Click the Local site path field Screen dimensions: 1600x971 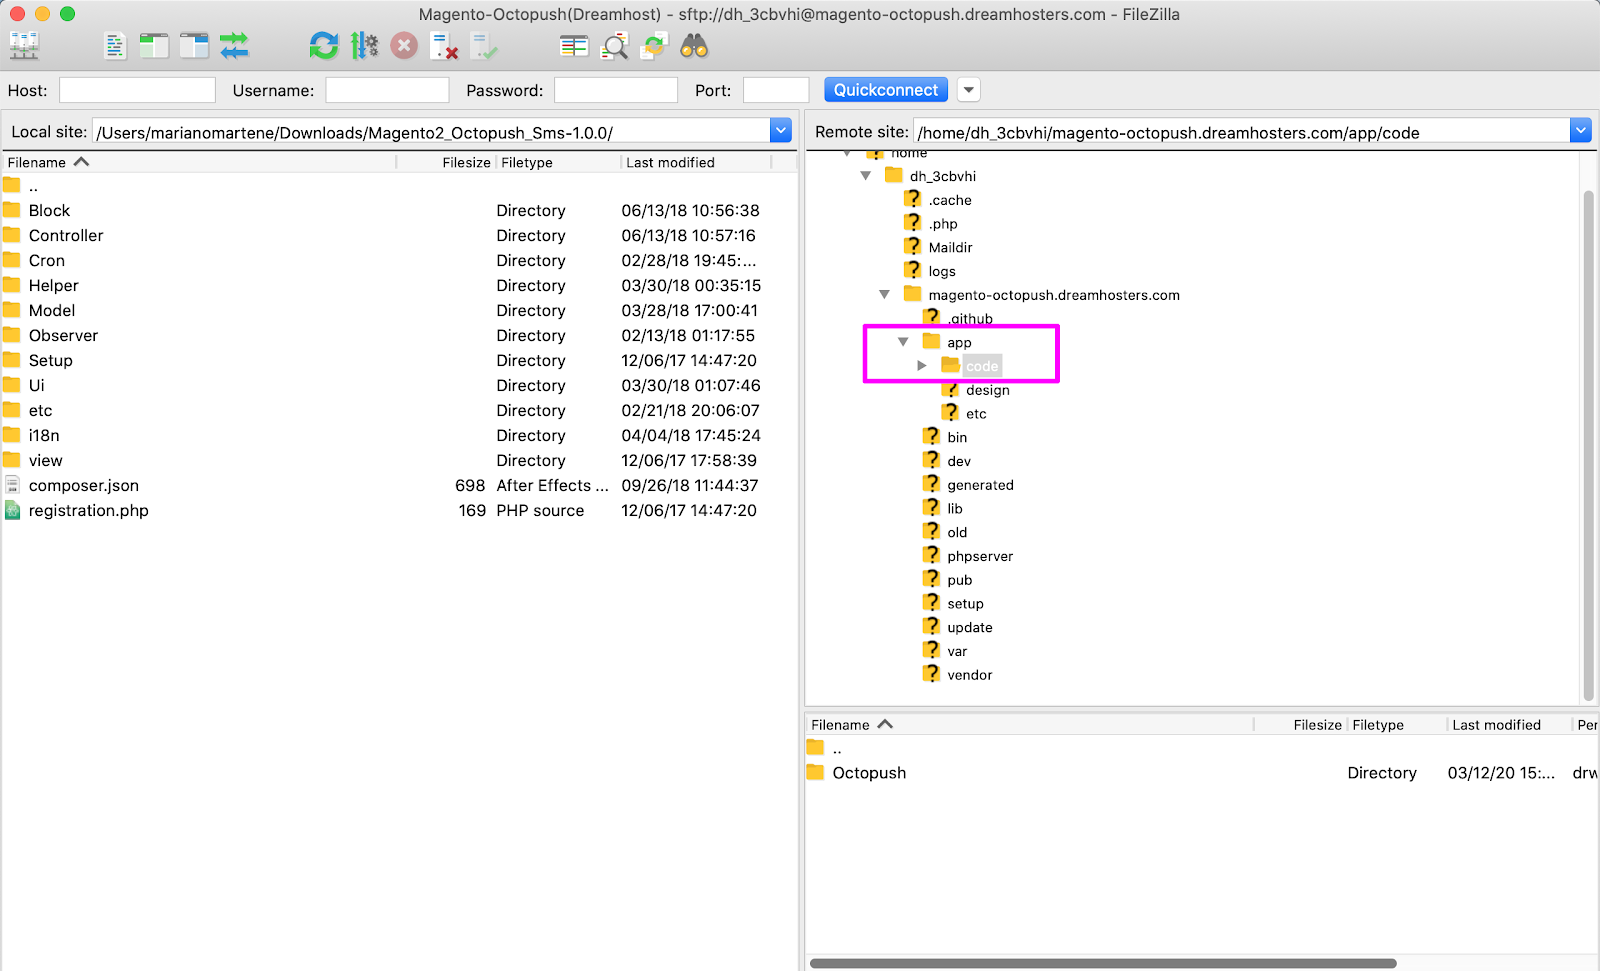coord(431,131)
